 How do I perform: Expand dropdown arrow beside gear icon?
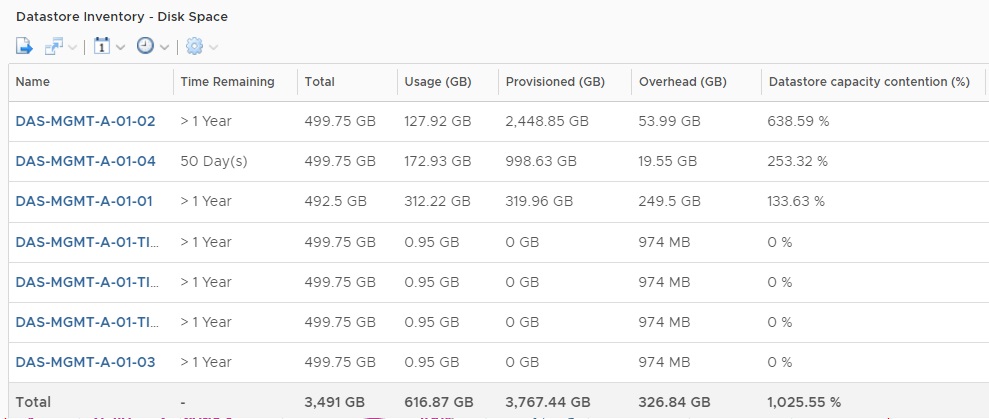(213, 47)
